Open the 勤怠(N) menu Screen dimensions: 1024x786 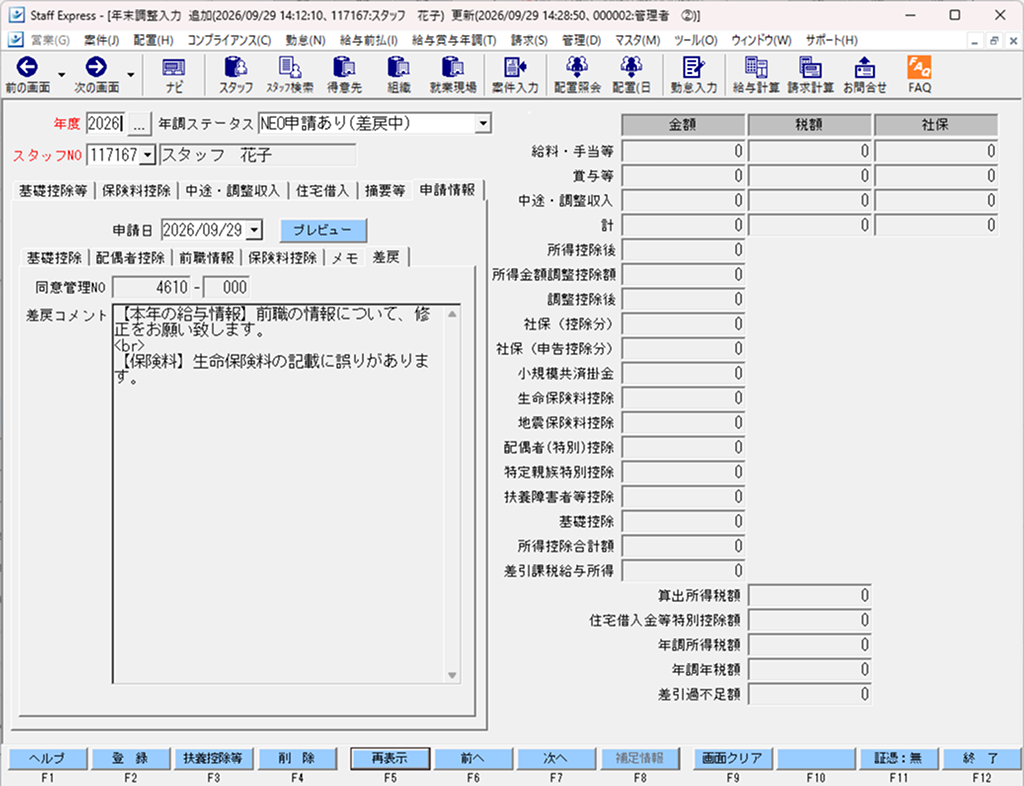click(306, 40)
